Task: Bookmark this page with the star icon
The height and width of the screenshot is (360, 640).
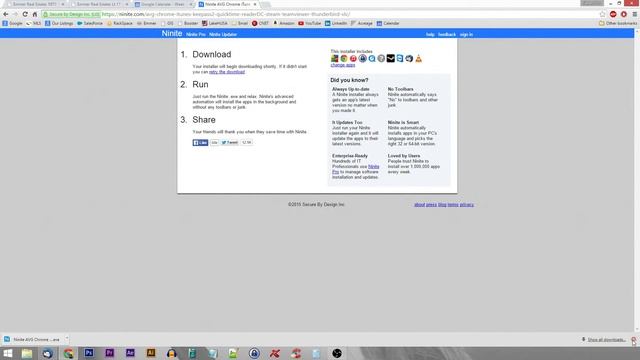Action: tap(602, 14)
